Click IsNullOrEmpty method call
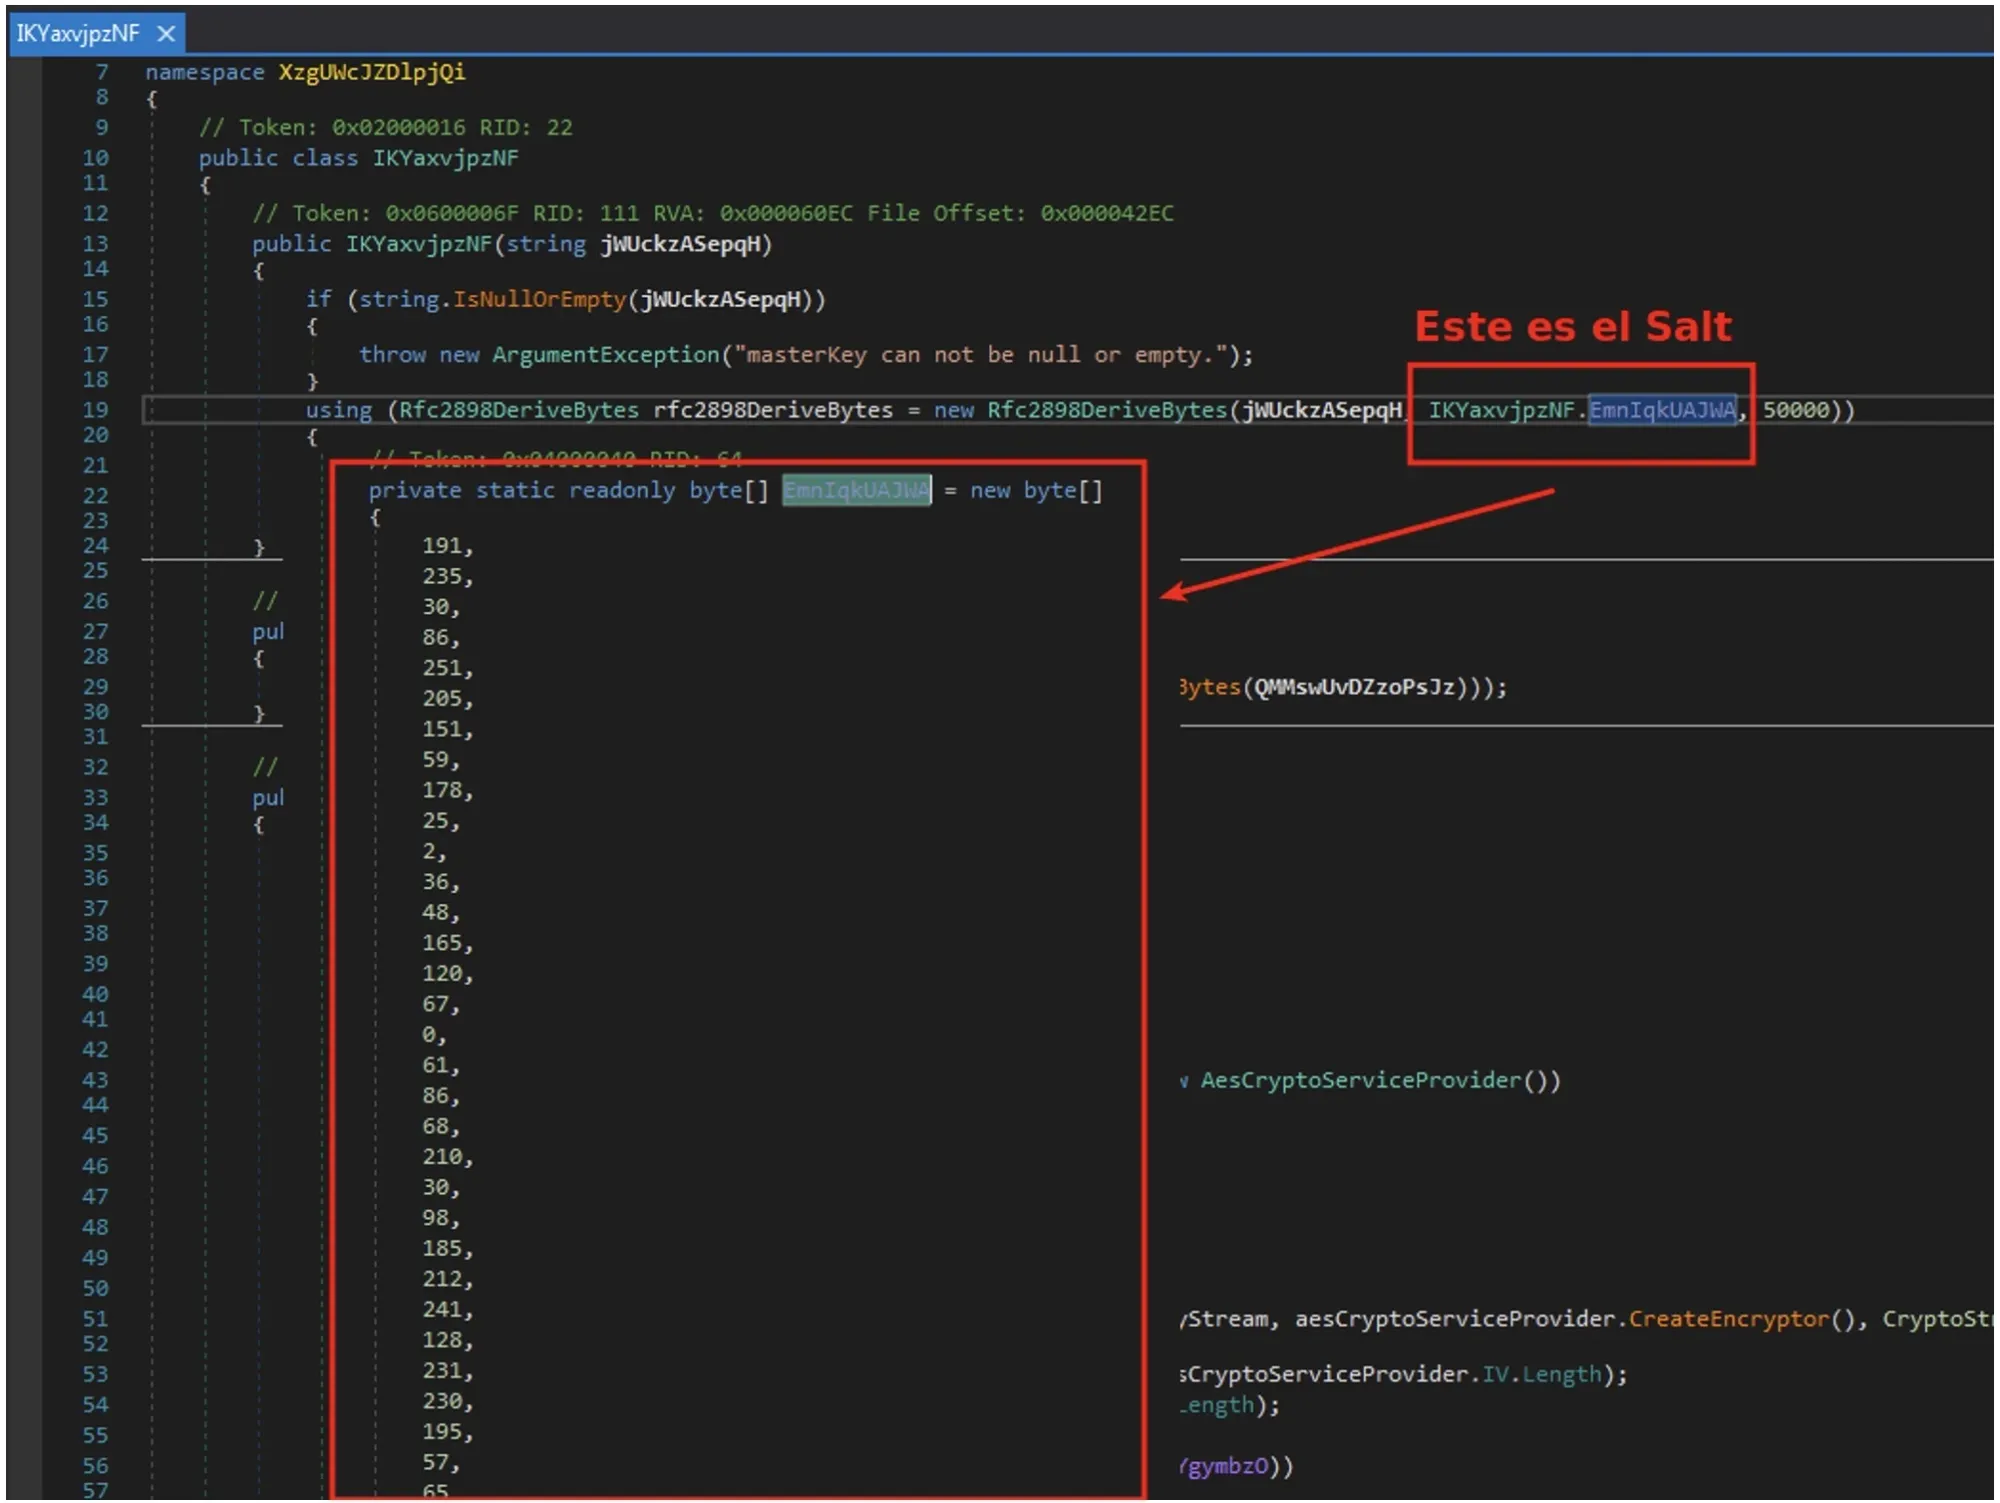2000x1503 pixels. point(539,299)
